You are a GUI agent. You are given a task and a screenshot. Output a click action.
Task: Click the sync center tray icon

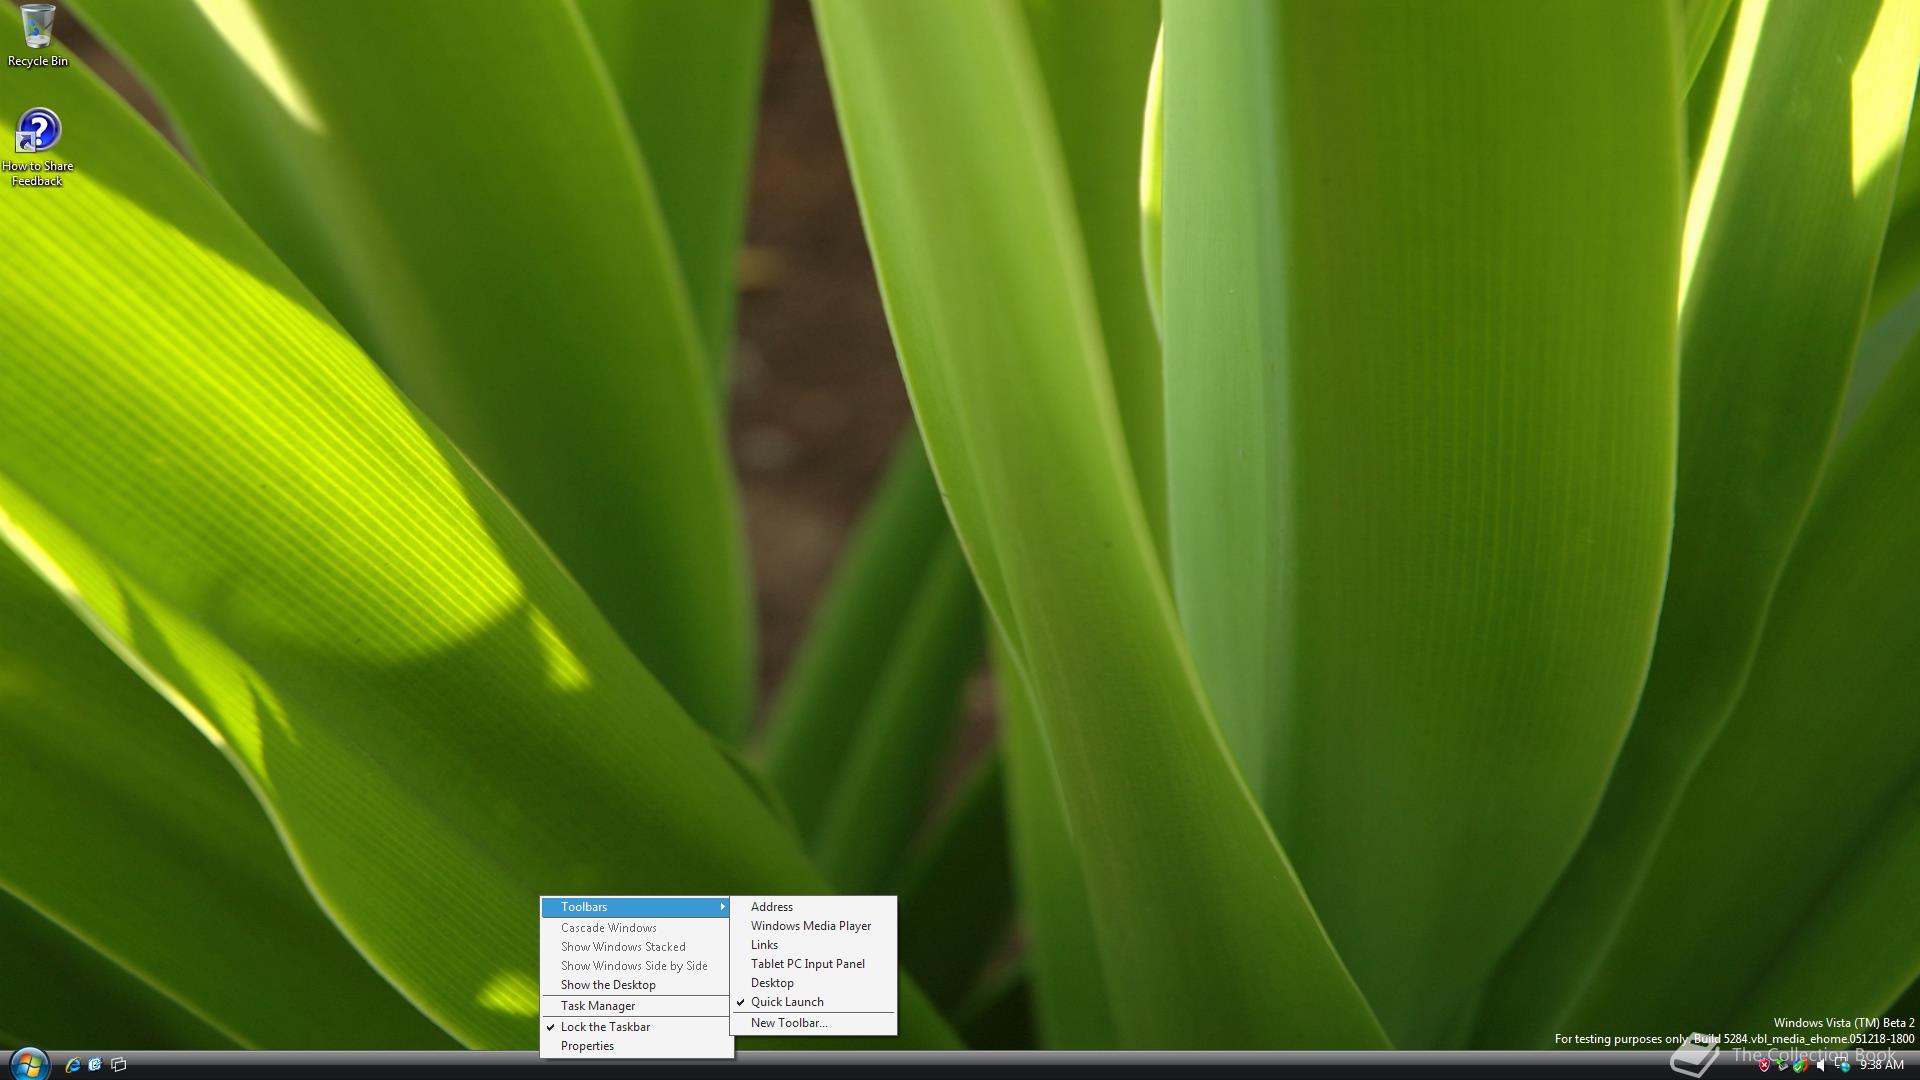click(x=1800, y=1065)
